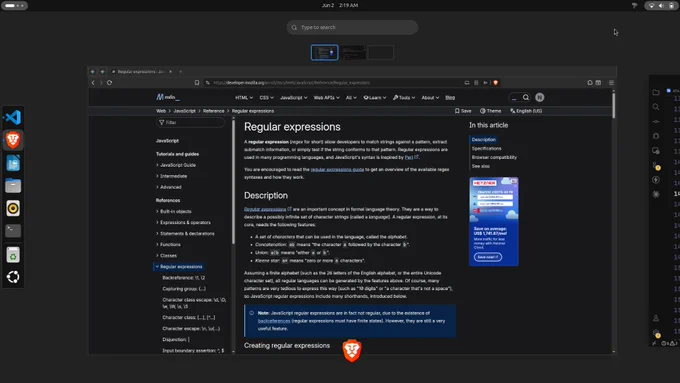Open the MDN user avatar menu

pos(539,98)
